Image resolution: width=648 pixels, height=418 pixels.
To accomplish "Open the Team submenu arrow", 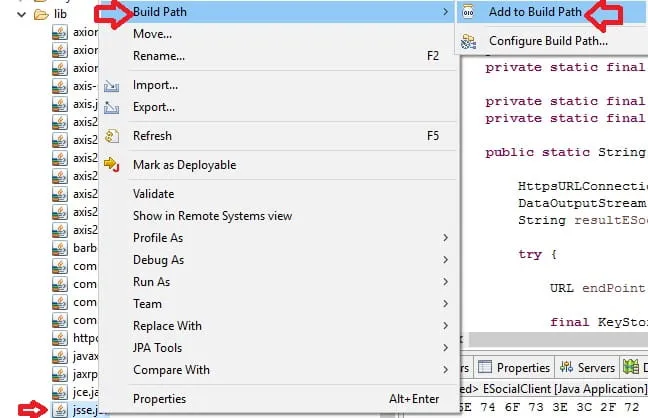I will tap(444, 304).
